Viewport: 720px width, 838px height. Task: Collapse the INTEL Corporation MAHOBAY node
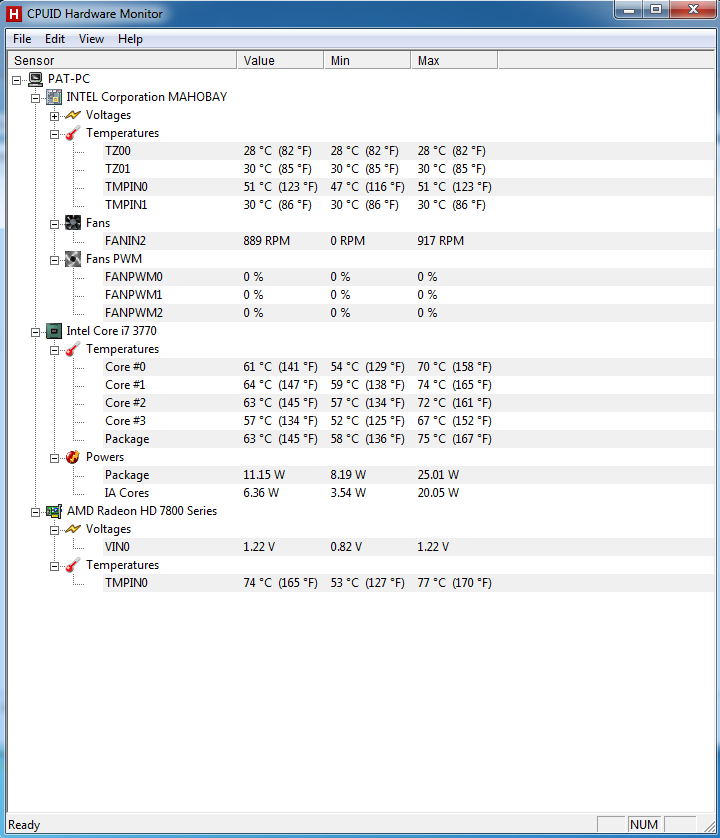[36, 98]
